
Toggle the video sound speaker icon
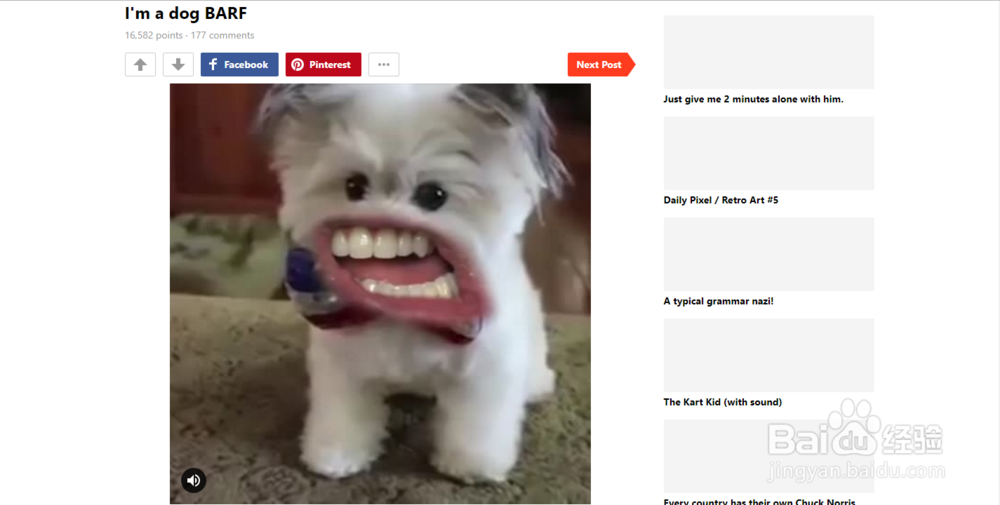194,480
